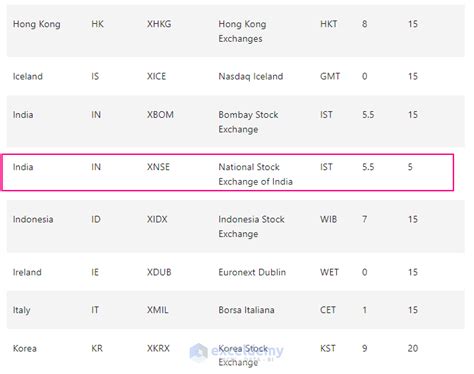Click the XMIL exchange code

point(158,310)
